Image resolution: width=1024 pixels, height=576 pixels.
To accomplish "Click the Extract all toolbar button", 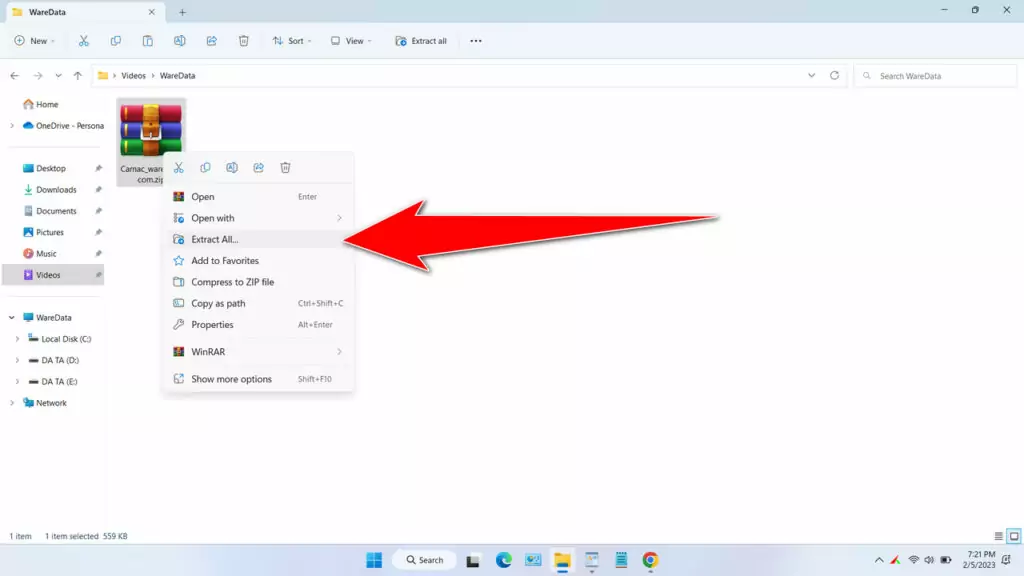I will (x=421, y=40).
